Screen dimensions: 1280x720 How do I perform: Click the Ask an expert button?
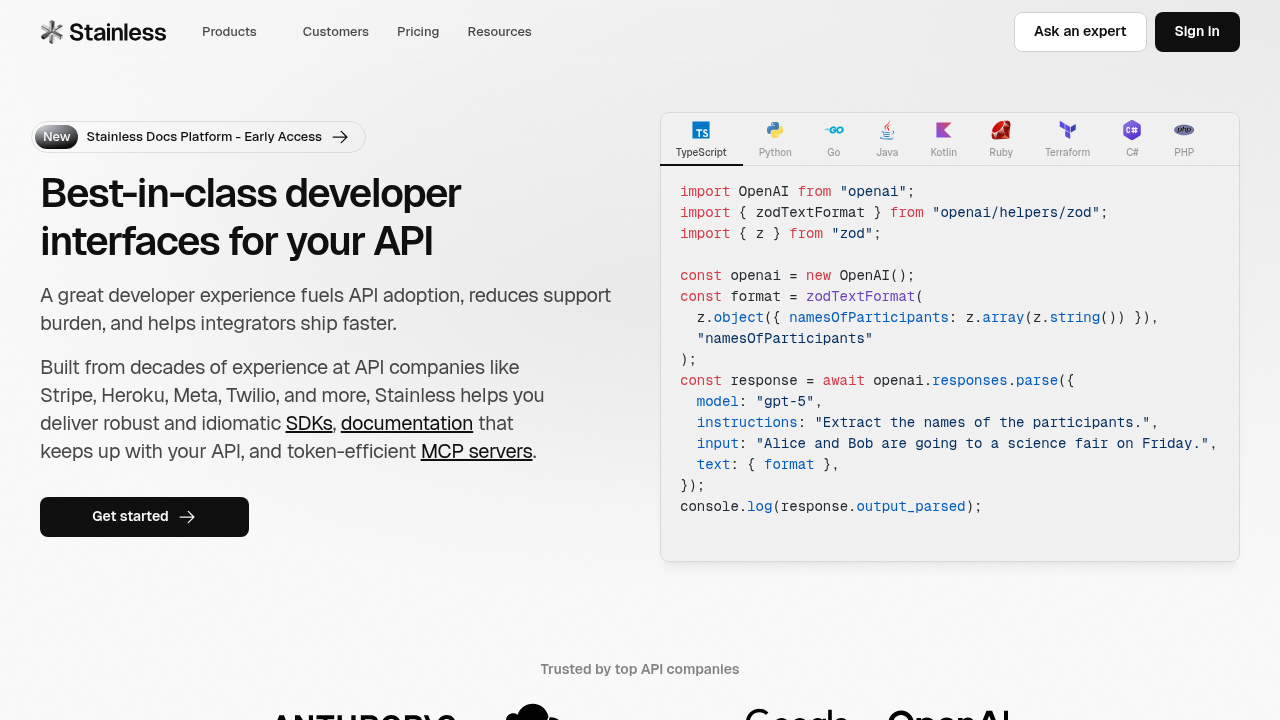tap(1080, 32)
